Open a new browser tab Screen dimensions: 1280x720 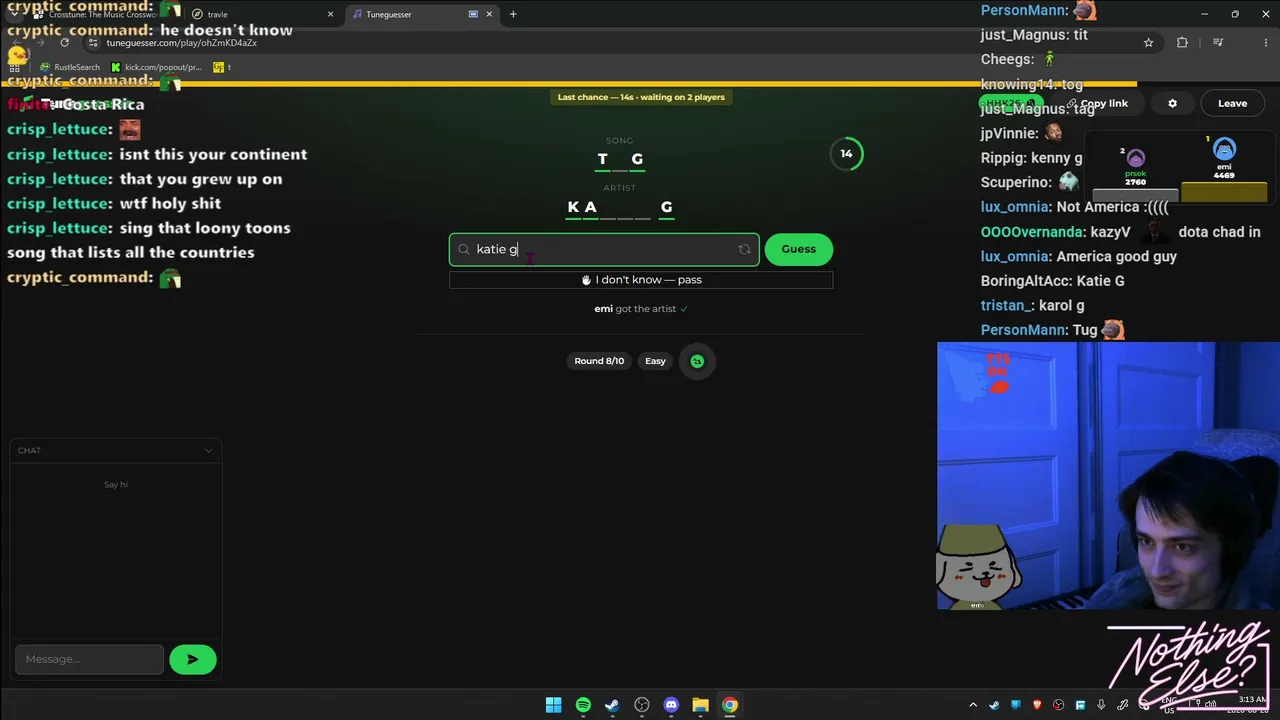513,14
